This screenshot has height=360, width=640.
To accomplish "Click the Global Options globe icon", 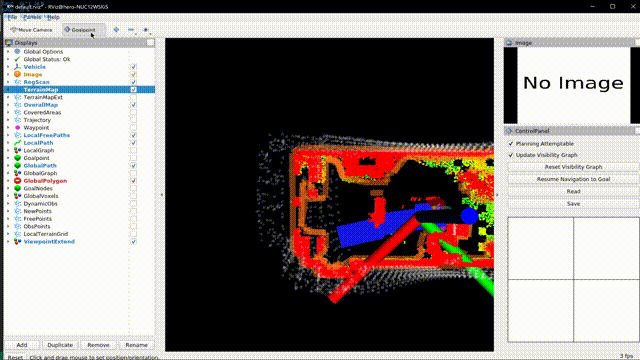I will pyautogui.click(x=17, y=51).
